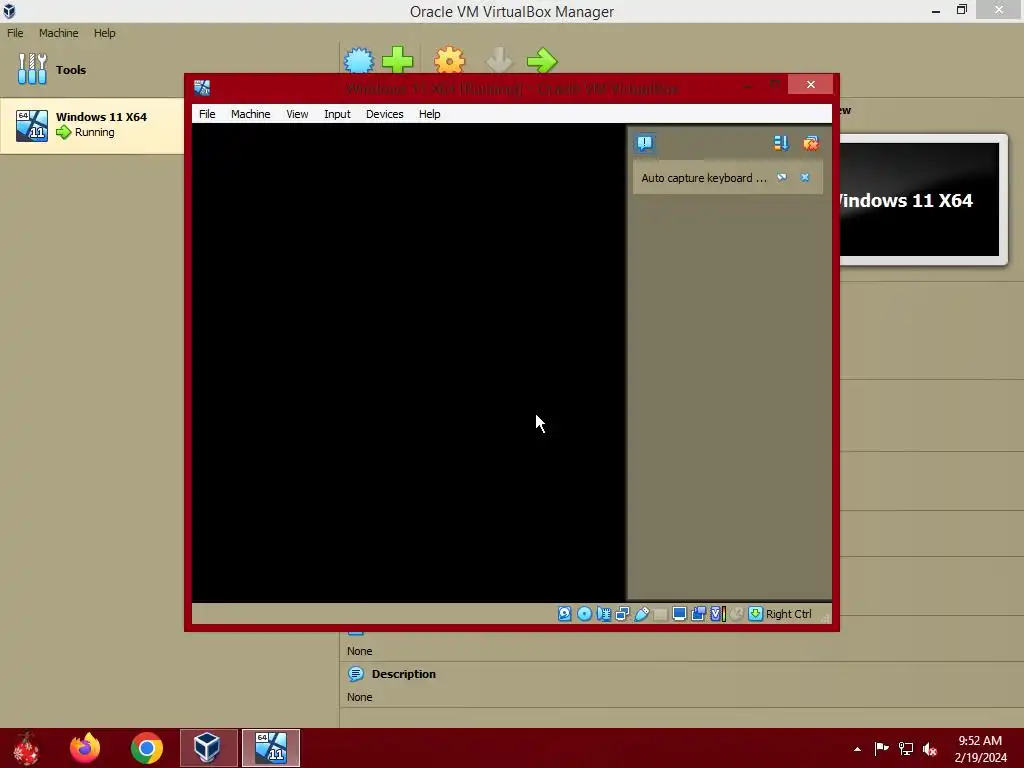Viewport: 1024px width, 768px height.
Task: Click the Auto capture keyboard message text
Action: pos(704,178)
